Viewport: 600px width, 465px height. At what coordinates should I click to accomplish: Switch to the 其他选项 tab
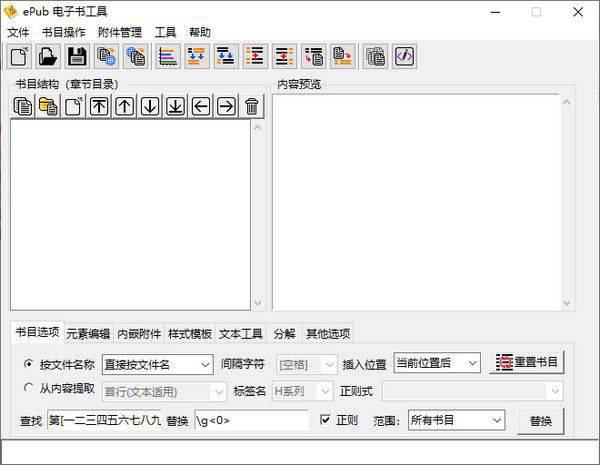[x=328, y=334]
